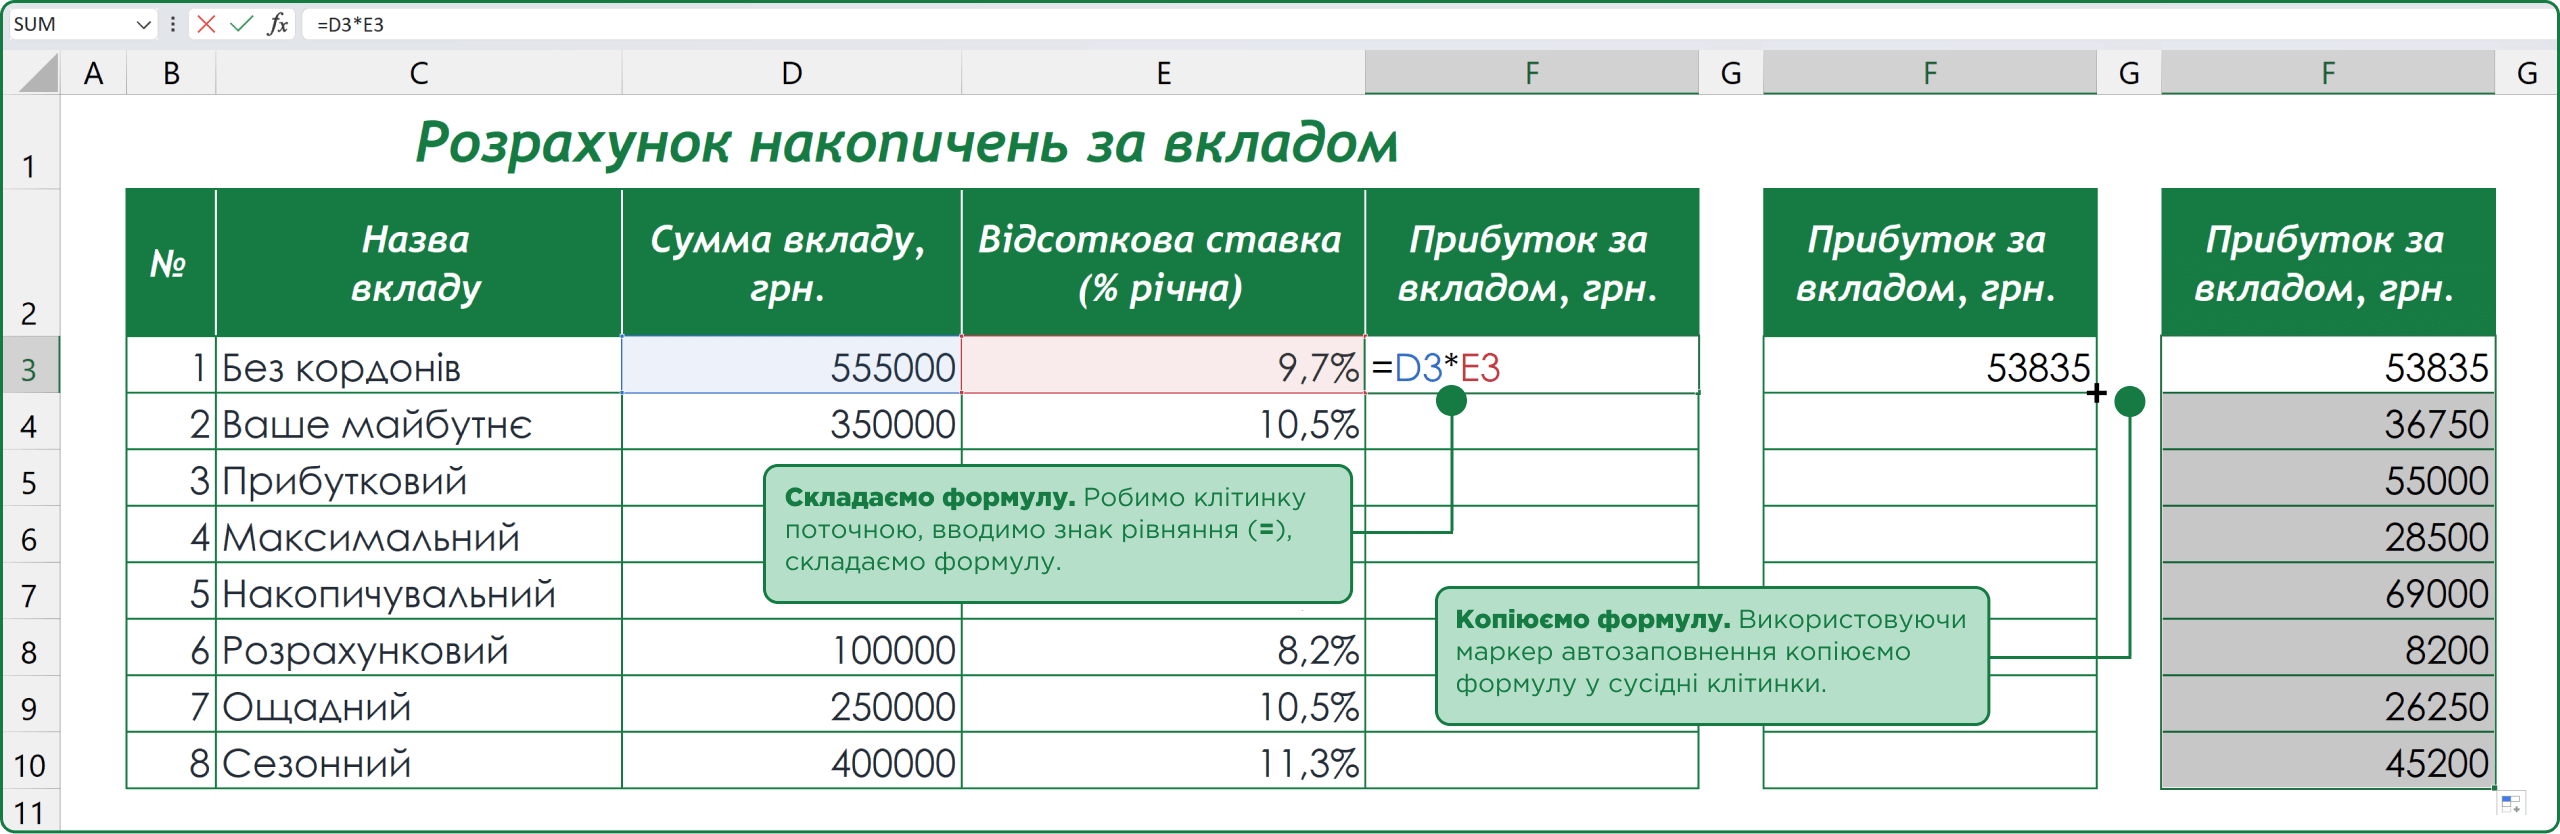Click the 'Сумма вкладу, грн.' header cell

[x=792, y=263]
